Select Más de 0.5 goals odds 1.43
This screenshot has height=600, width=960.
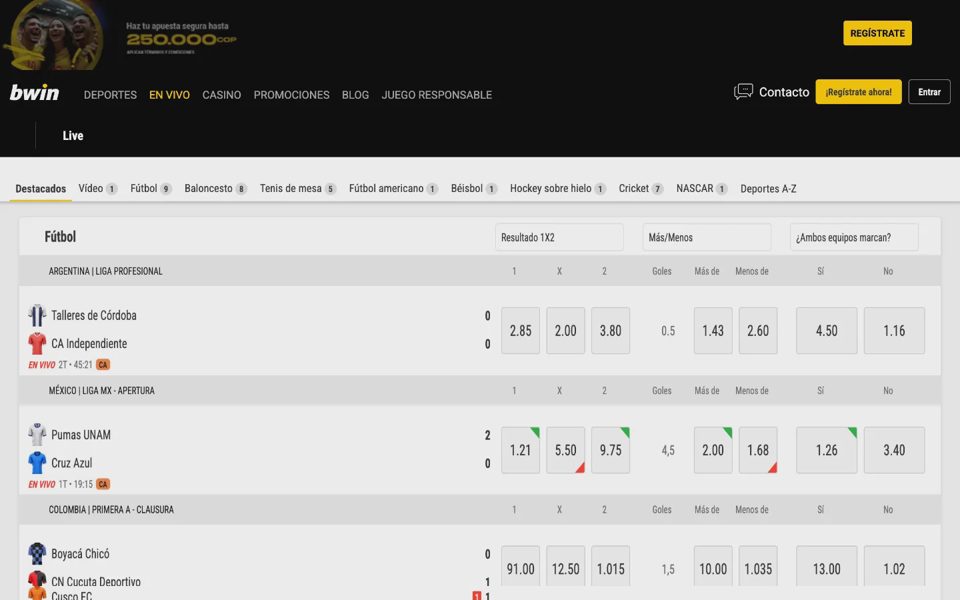click(x=713, y=331)
